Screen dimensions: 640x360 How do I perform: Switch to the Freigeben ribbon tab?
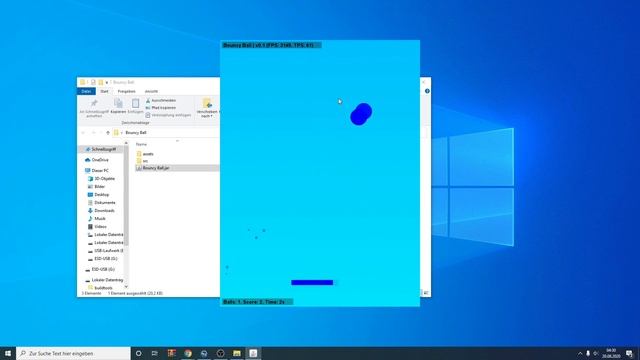click(x=127, y=91)
